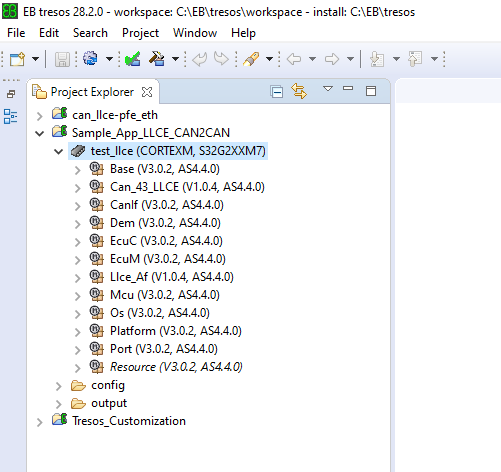The image size is (501, 472).
Task: Expand the CanIf module node
Action: [78, 206]
